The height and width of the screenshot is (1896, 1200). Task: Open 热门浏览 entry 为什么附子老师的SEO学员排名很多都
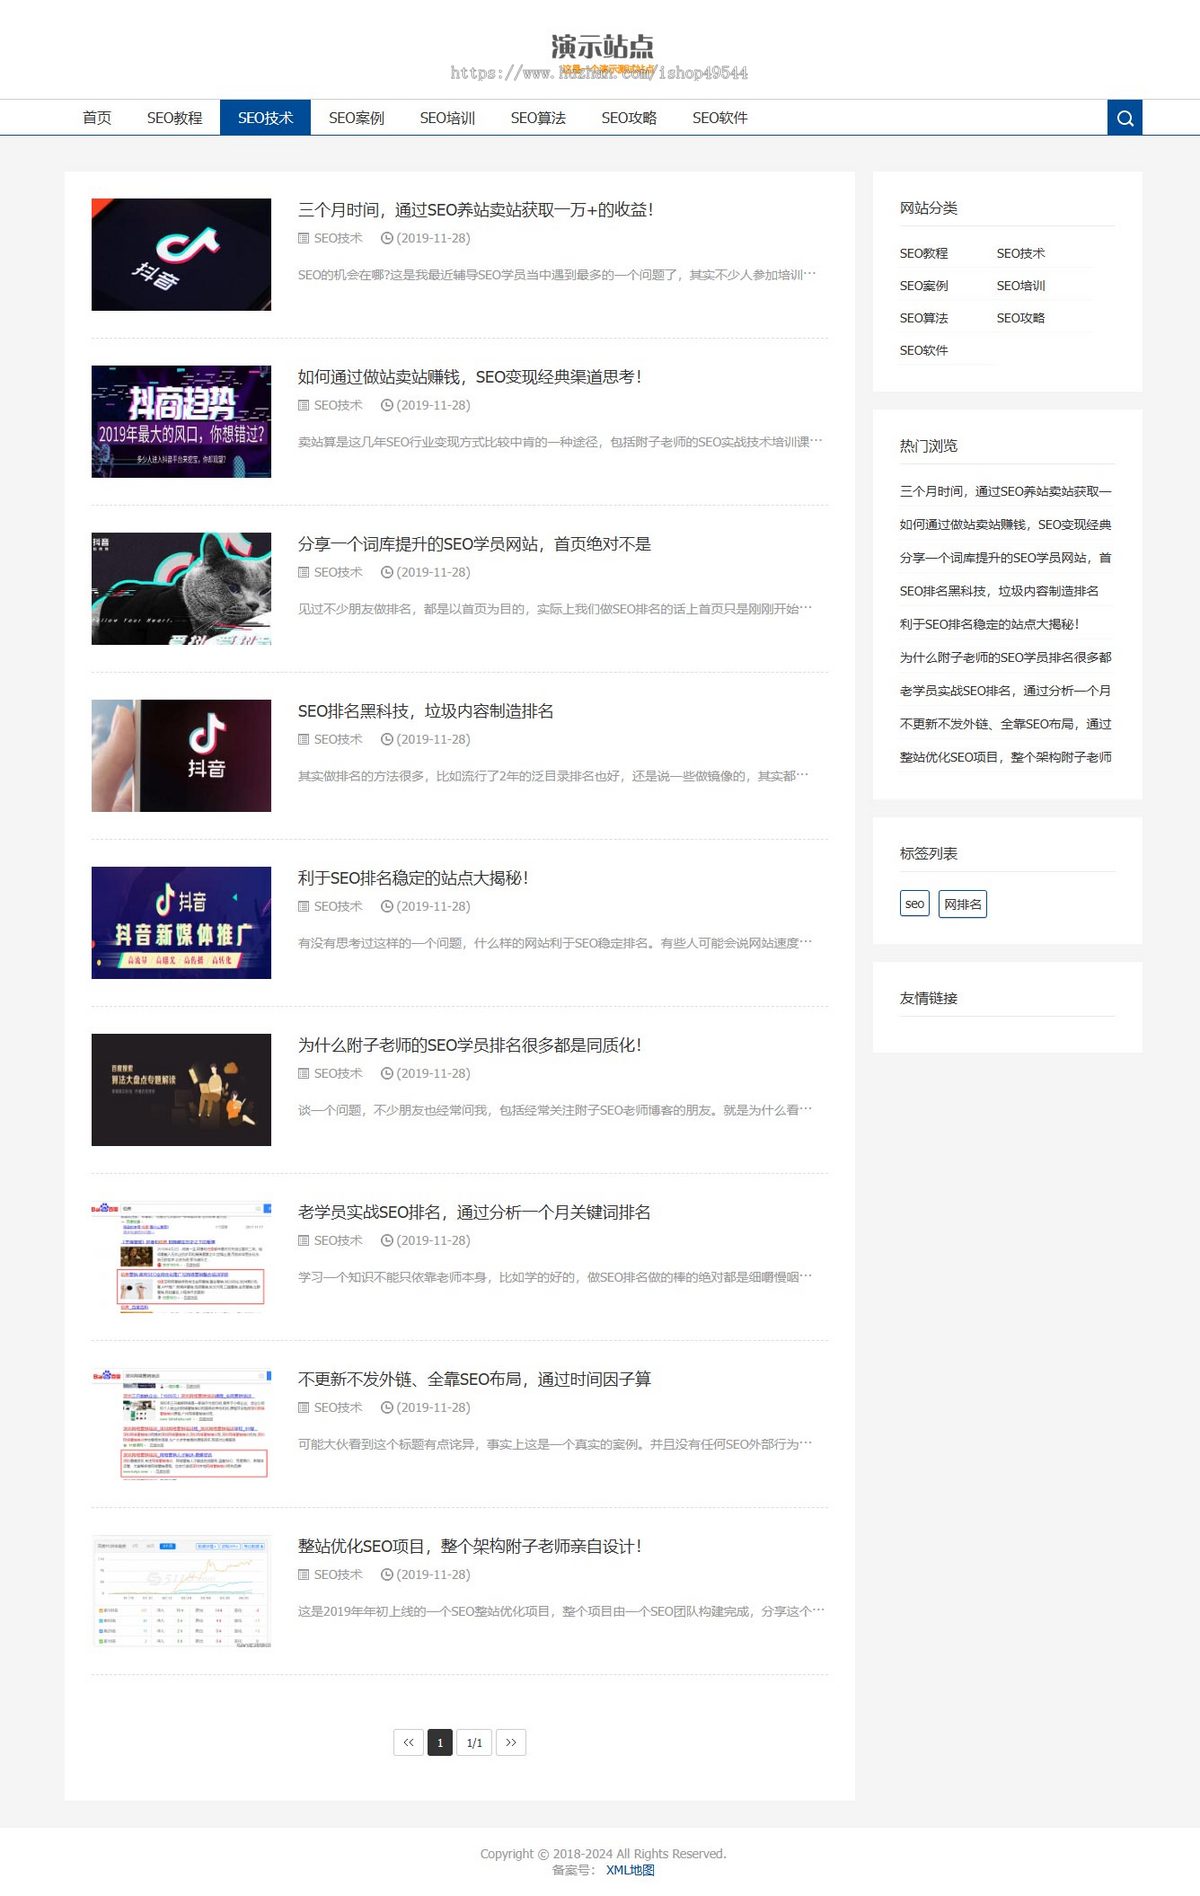click(x=1006, y=657)
